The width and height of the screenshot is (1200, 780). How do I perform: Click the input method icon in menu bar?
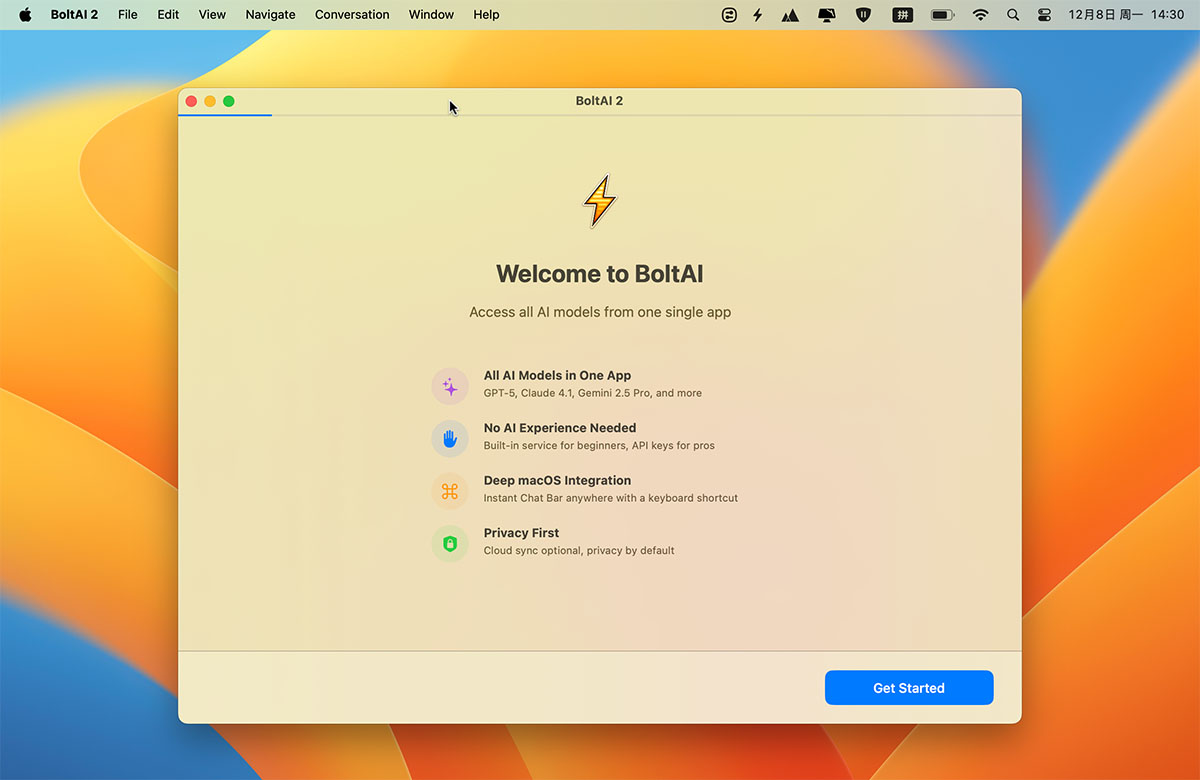[902, 15]
